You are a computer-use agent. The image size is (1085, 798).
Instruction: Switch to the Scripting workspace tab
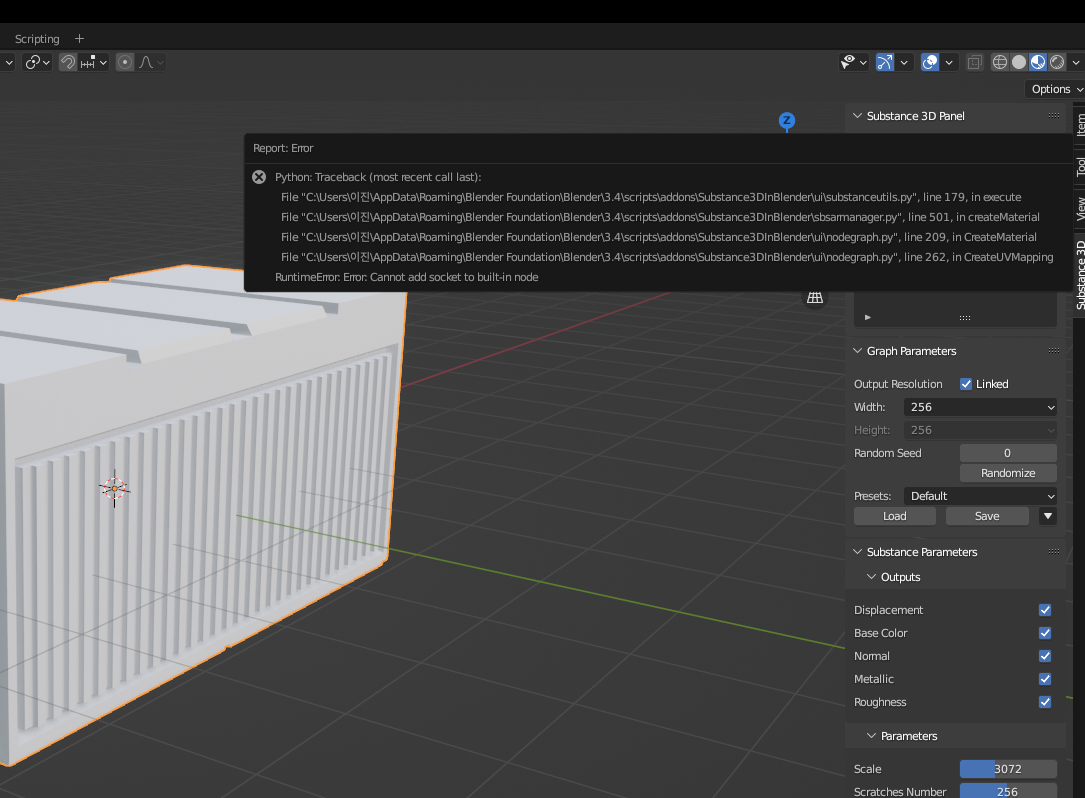[x=36, y=38]
